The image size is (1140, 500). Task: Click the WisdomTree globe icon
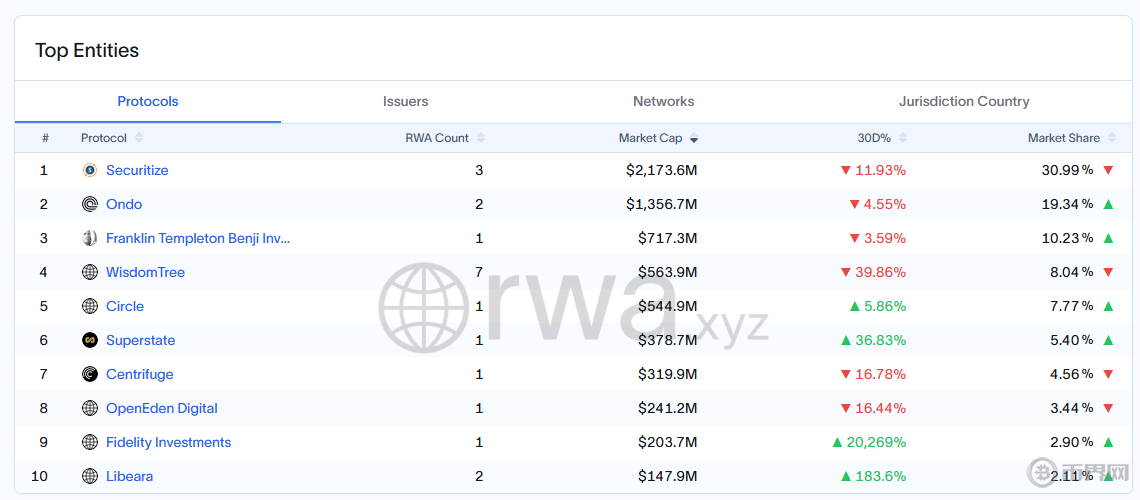90,272
